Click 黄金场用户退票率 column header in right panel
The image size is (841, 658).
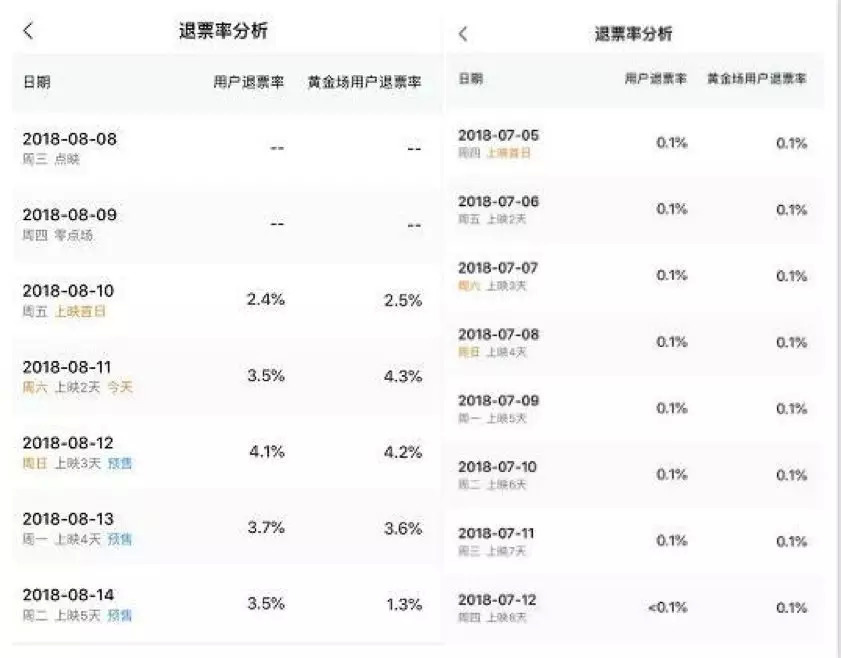(x=757, y=78)
